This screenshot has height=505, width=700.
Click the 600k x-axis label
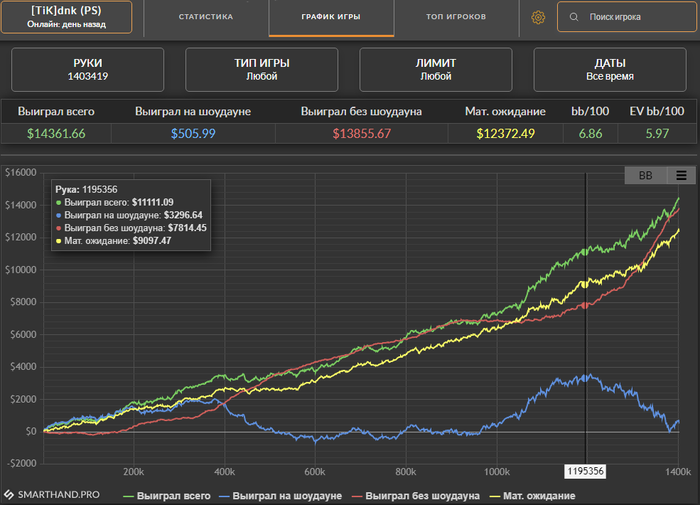pyautogui.click(x=315, y=472)
